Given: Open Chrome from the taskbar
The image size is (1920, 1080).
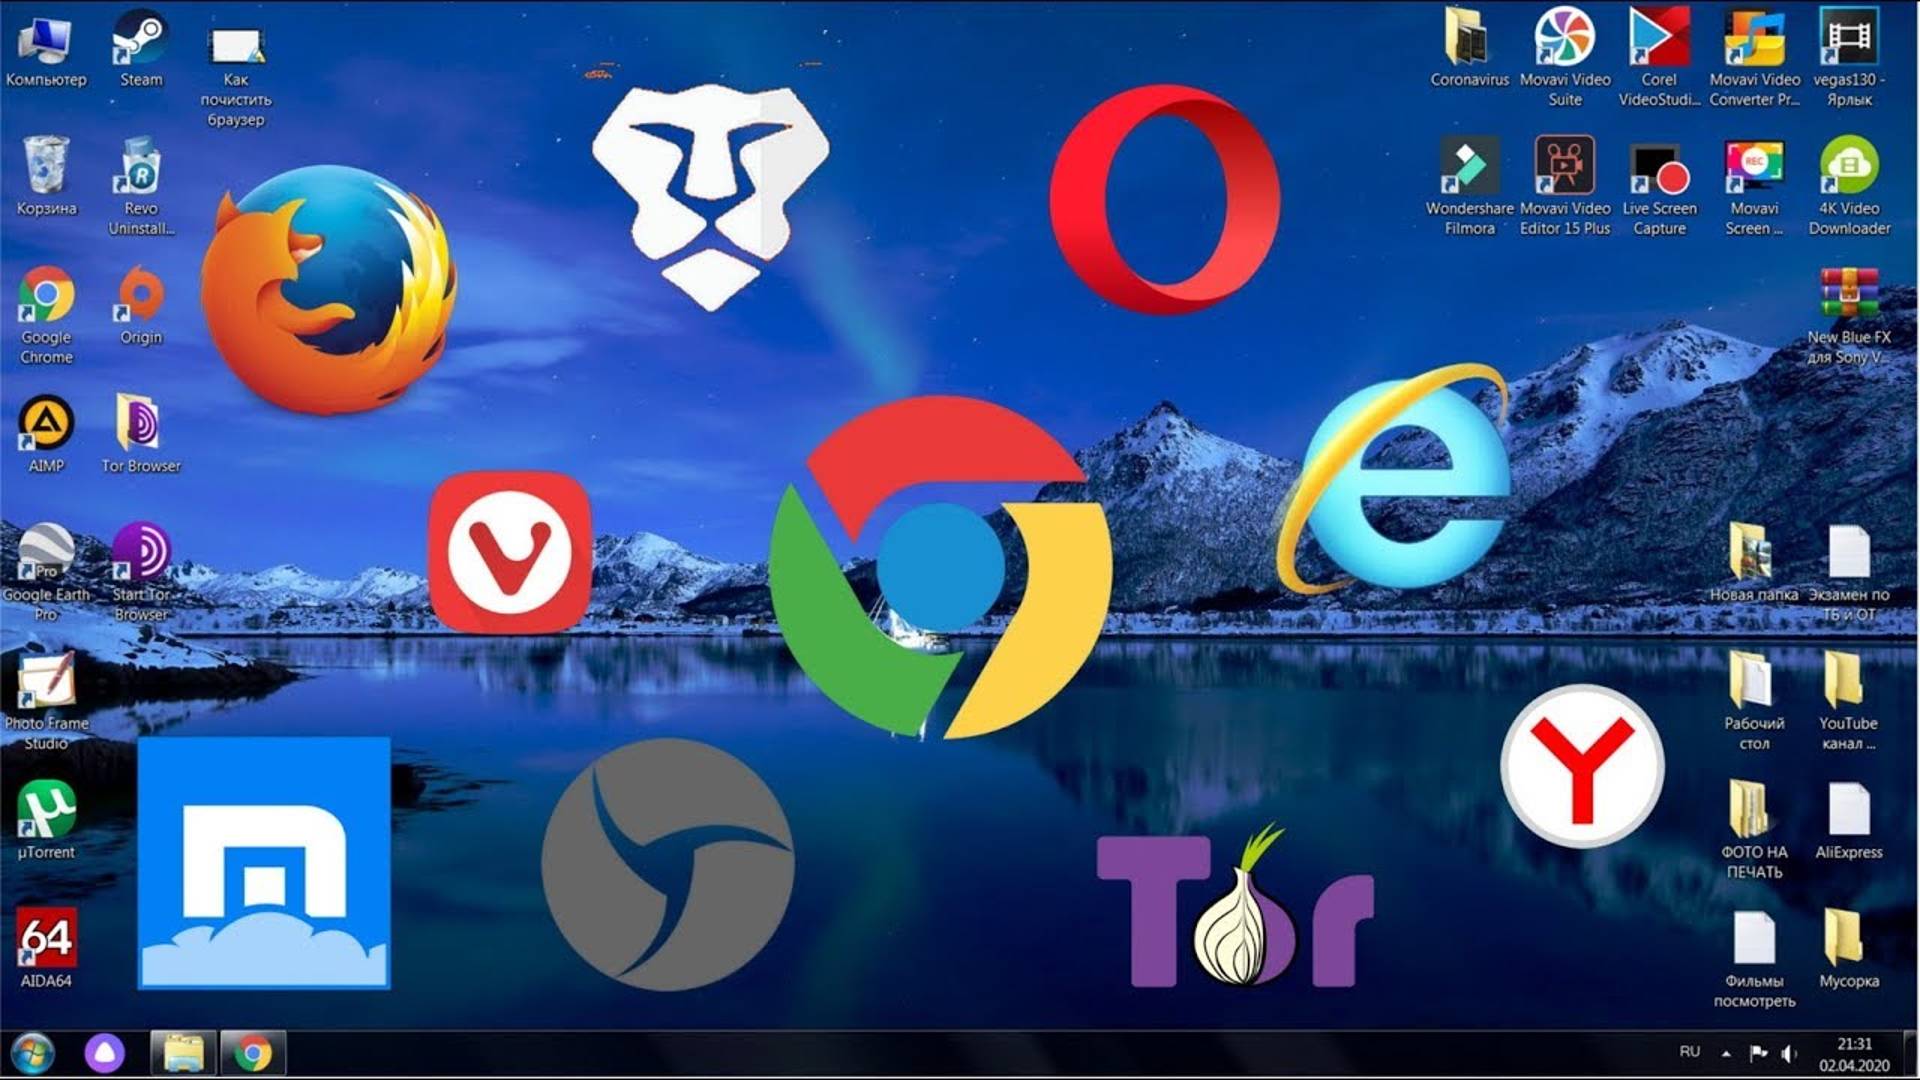Looking at the screenshot, I should 253,1053.
